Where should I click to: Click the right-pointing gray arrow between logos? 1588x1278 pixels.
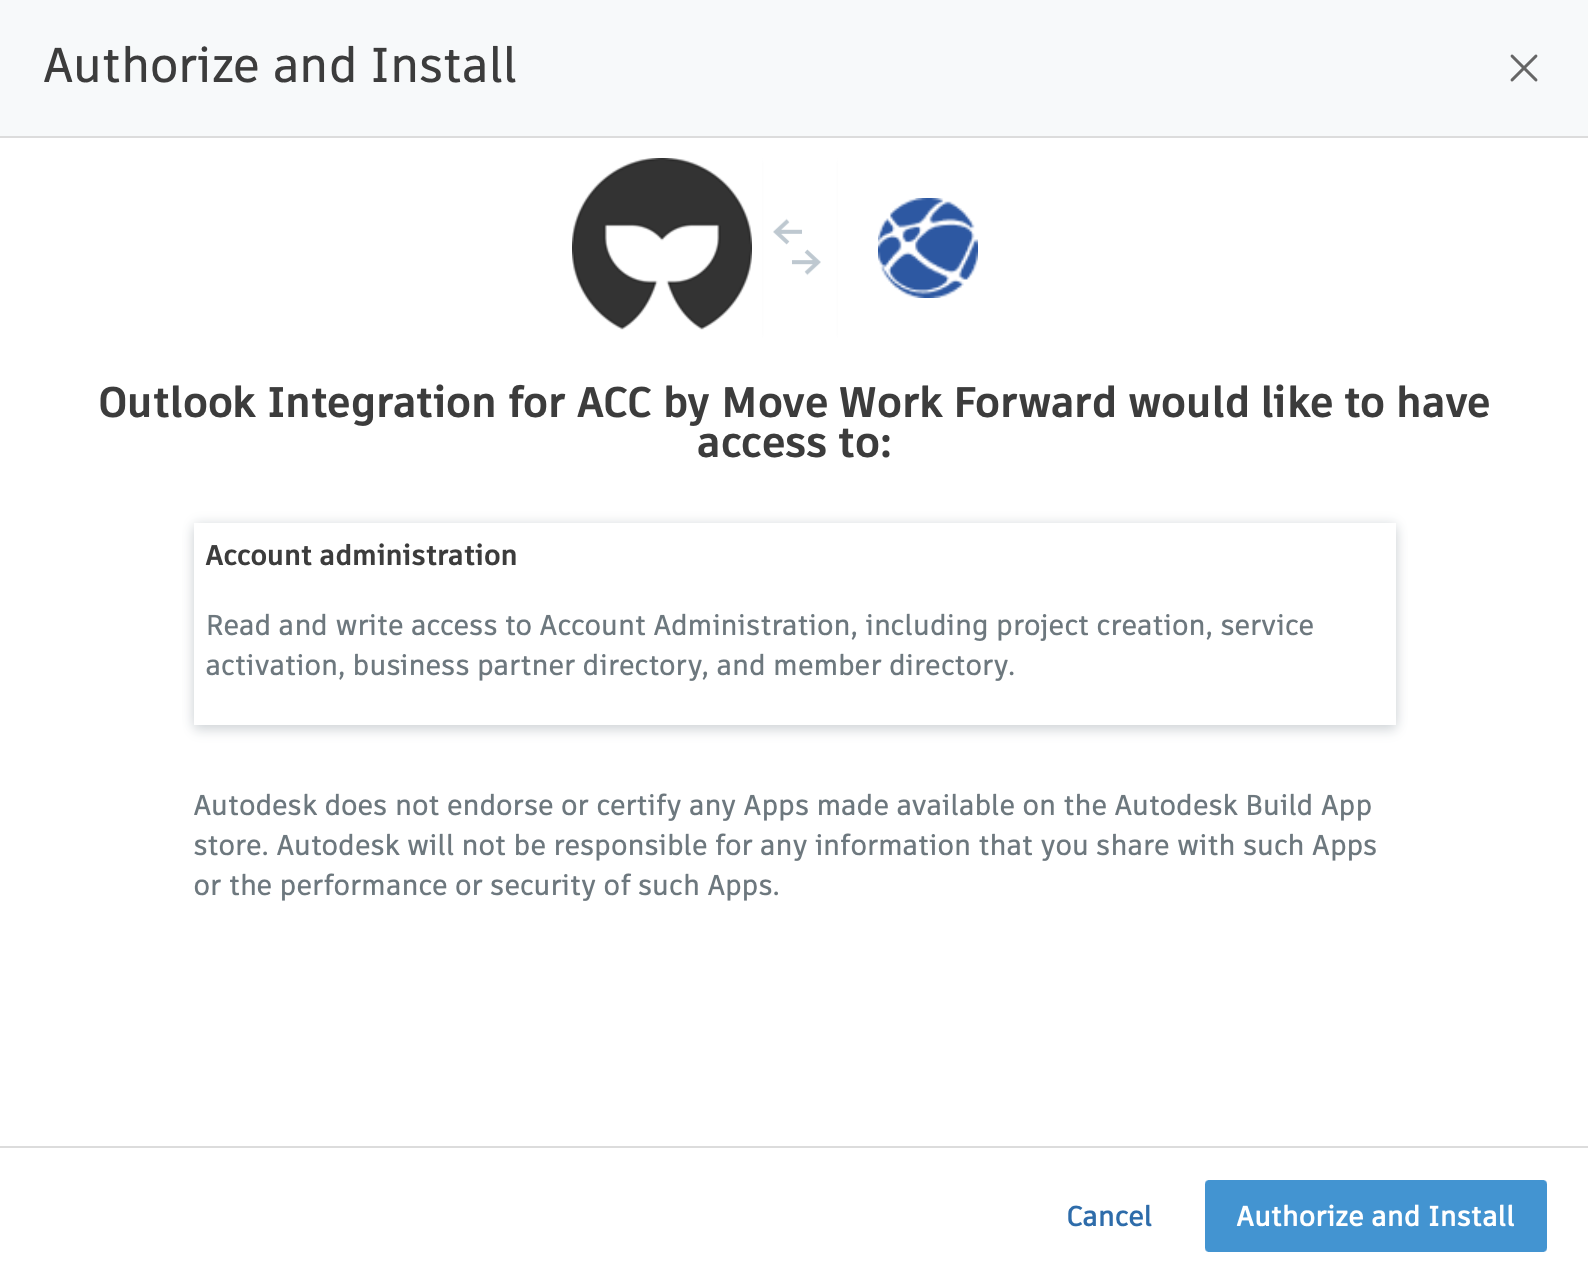[806, 263]
